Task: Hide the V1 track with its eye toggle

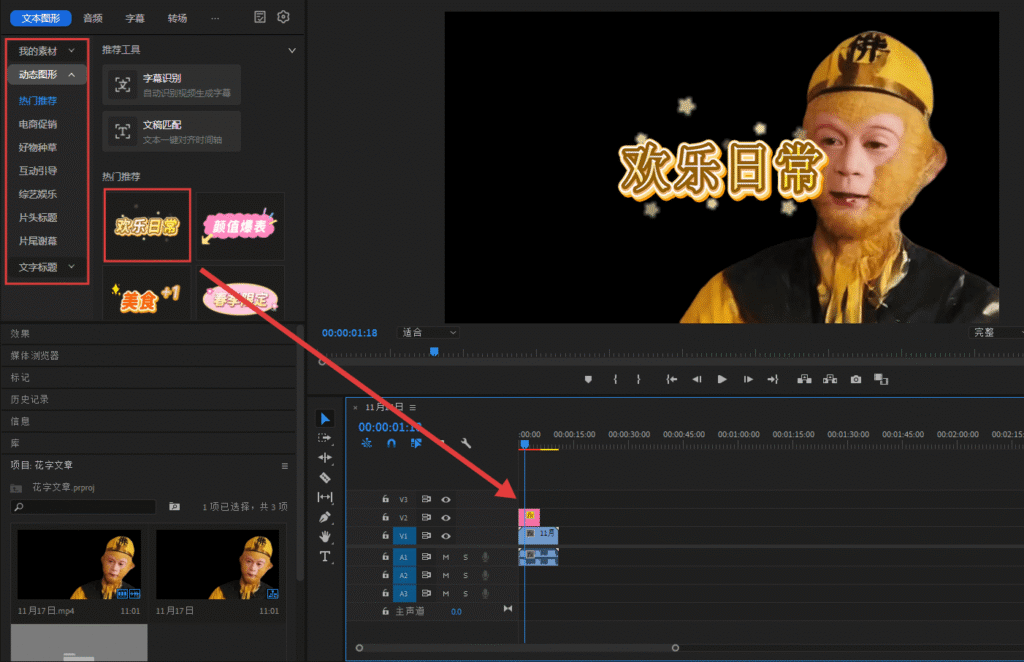Action: (446, 537)
